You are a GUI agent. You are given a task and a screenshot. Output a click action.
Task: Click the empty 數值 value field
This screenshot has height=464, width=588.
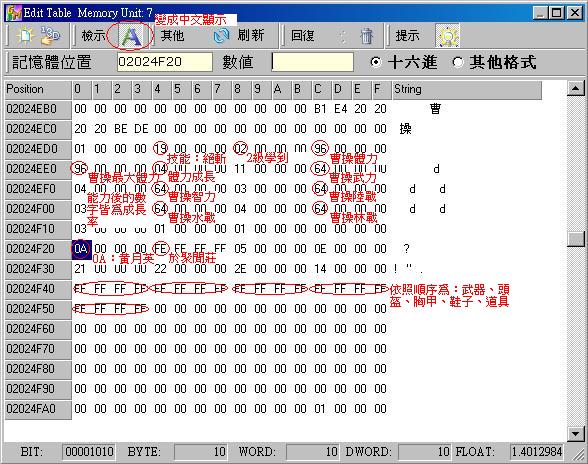pos(313,62)
